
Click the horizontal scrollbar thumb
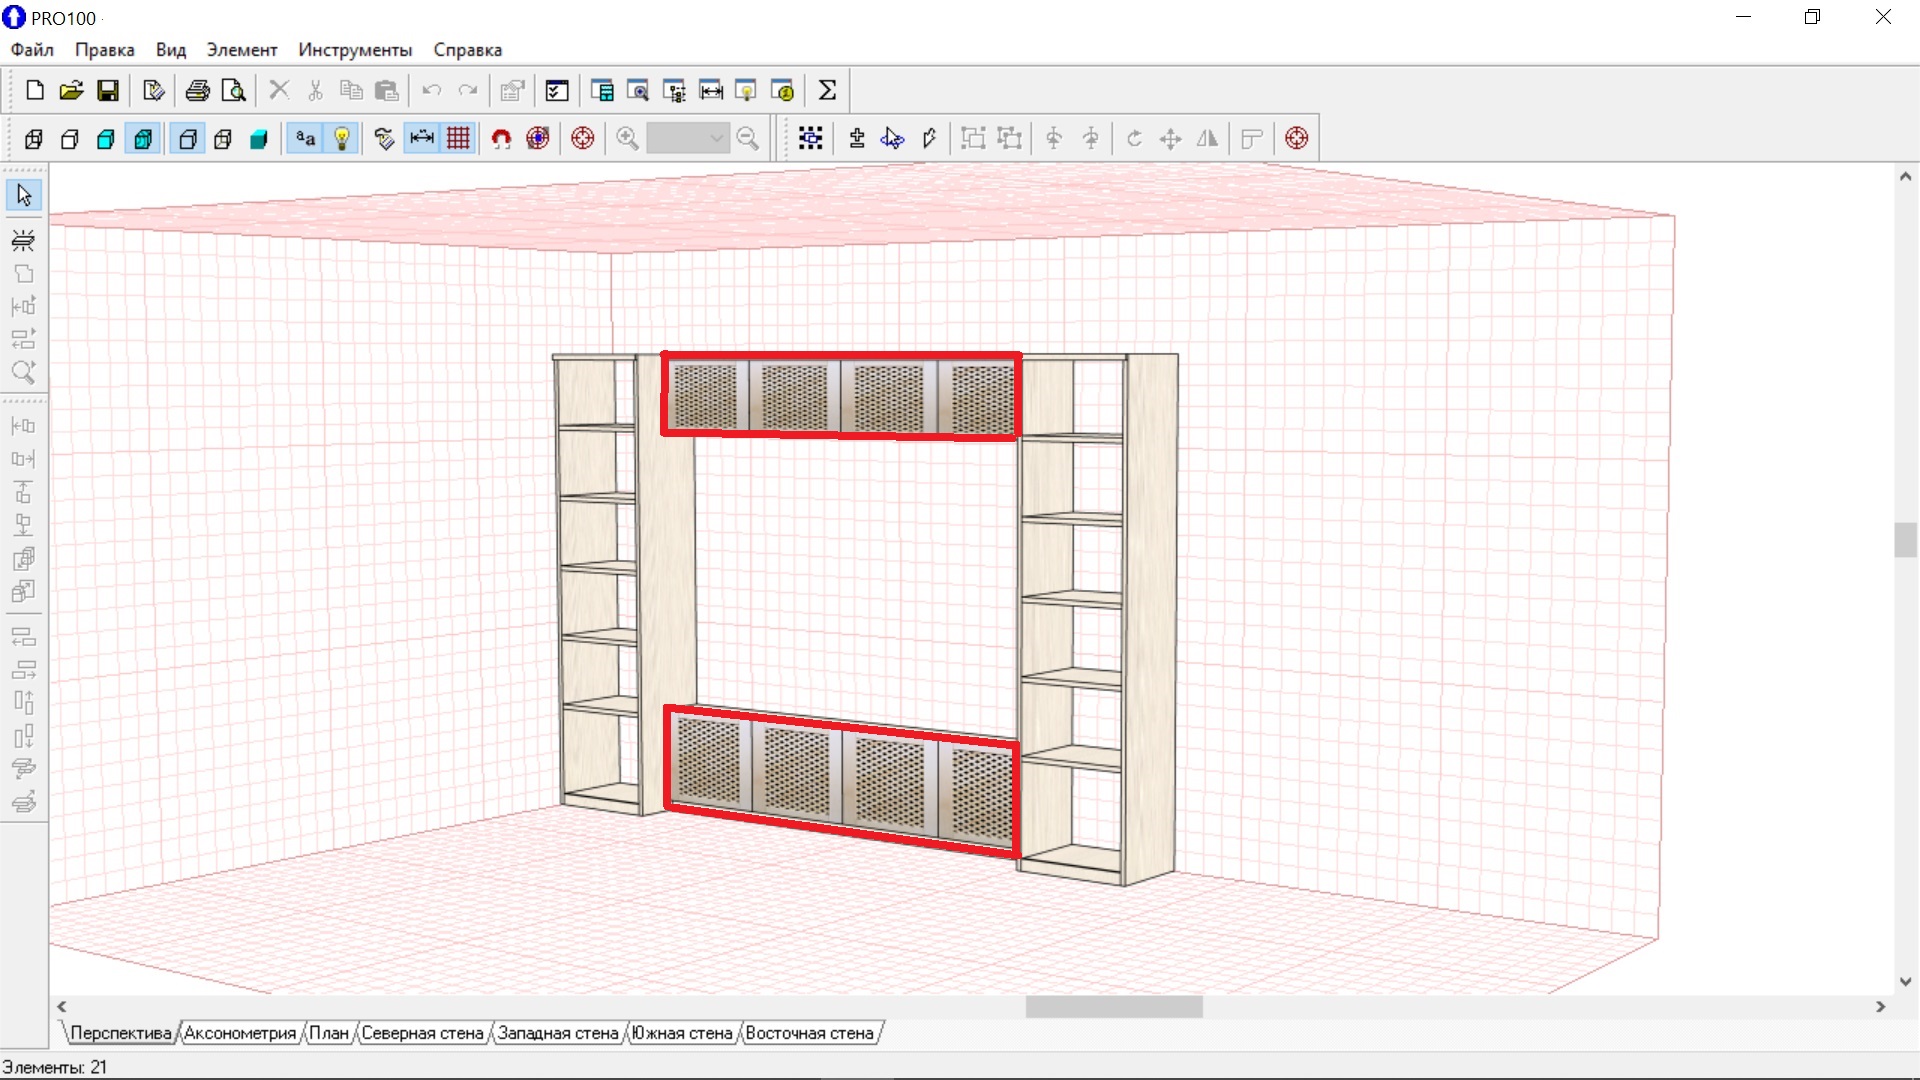pyautogui.click(x=1113, y=1007)
